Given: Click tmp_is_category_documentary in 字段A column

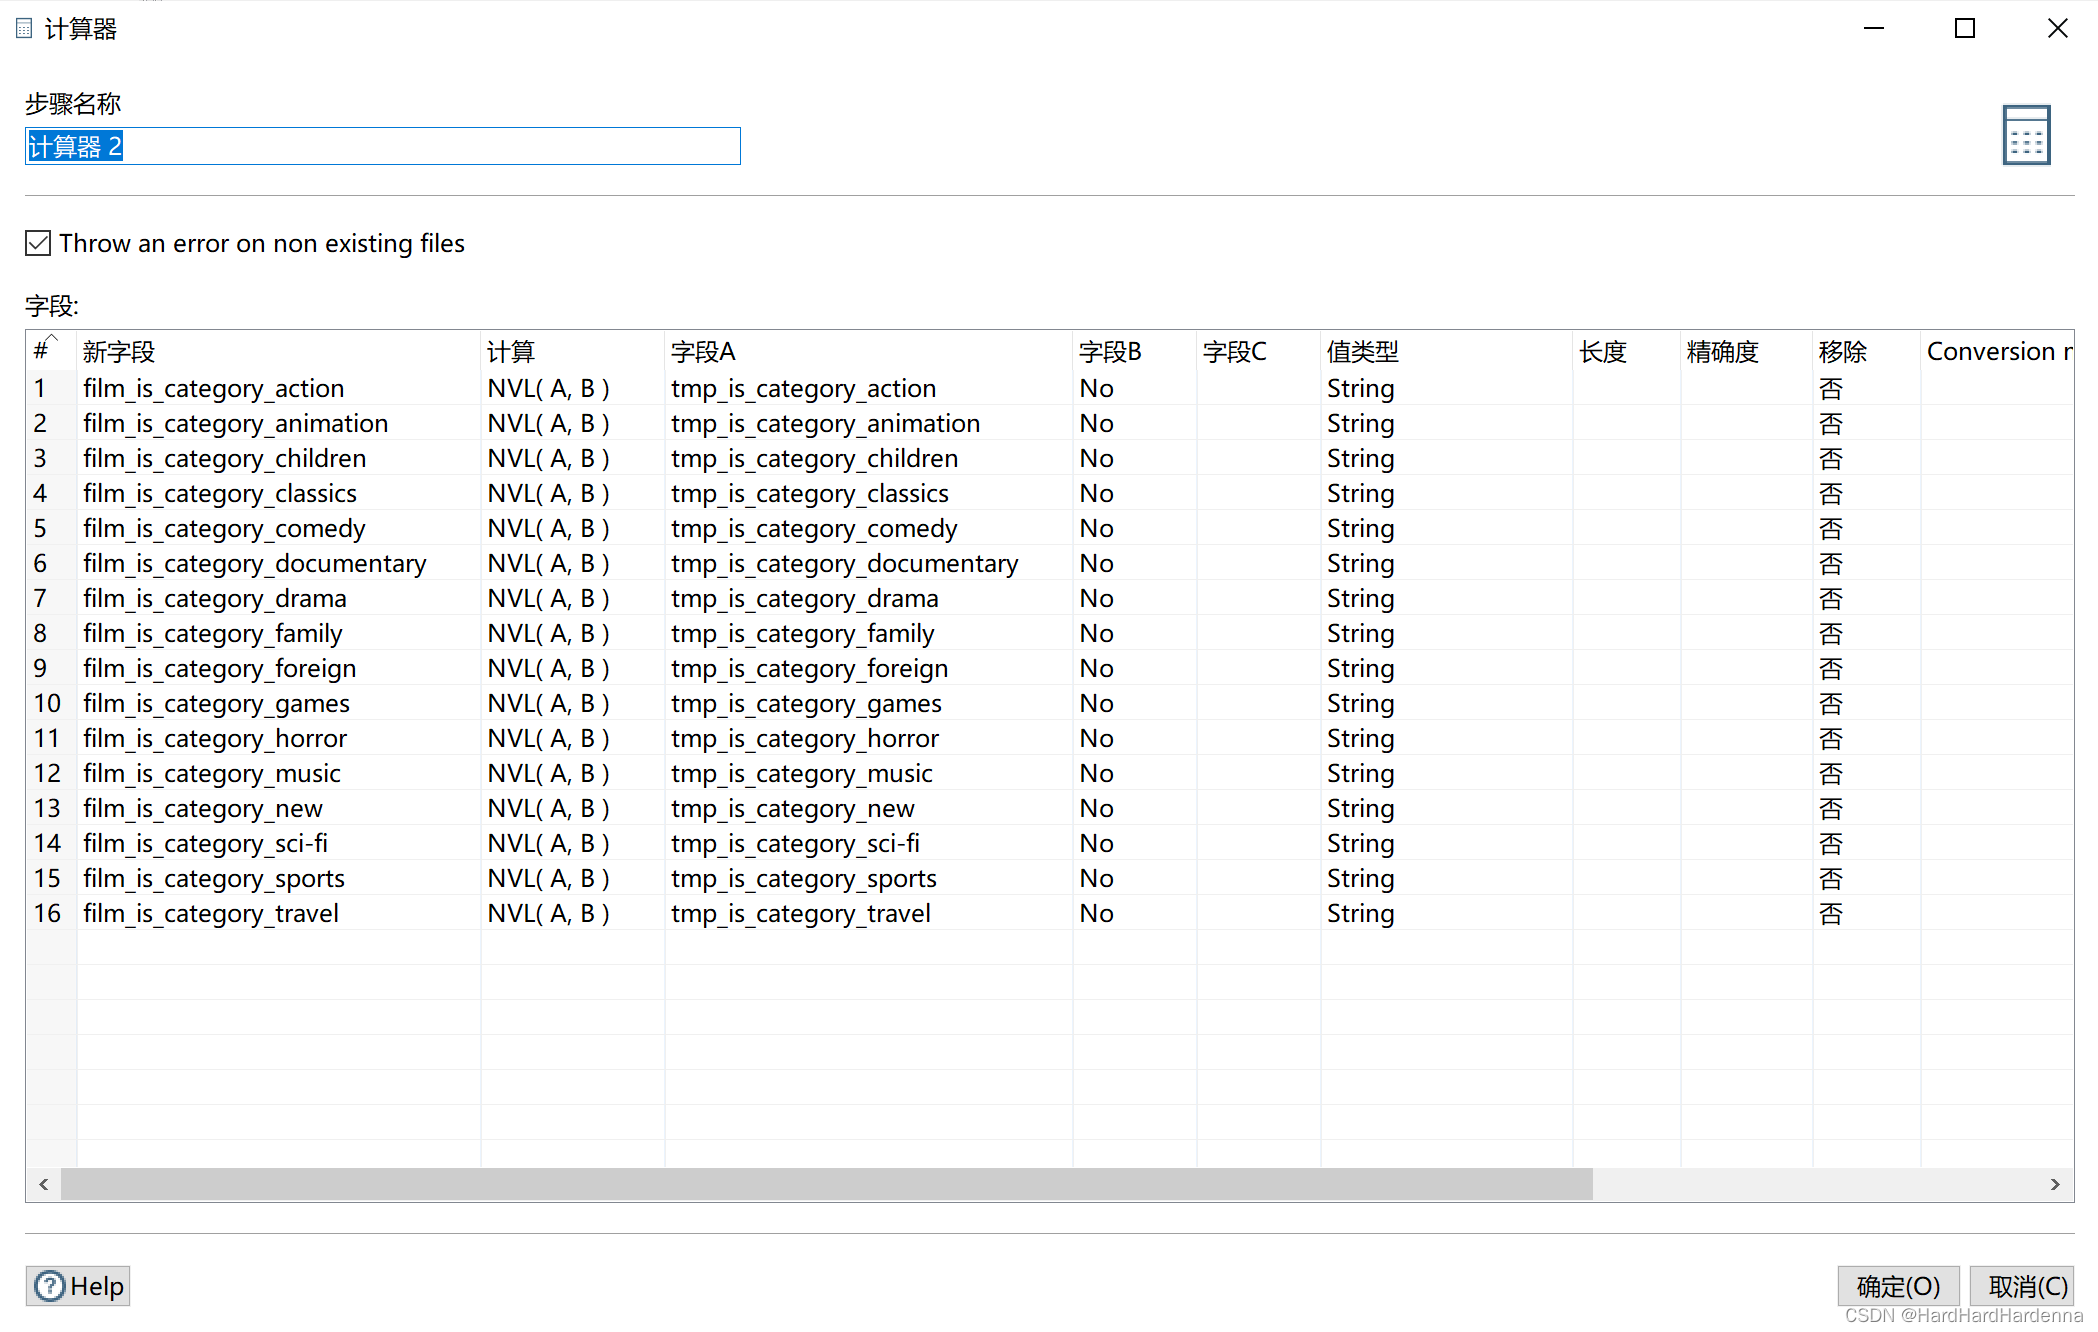Looking at the screenshot, I should point(869,563).
